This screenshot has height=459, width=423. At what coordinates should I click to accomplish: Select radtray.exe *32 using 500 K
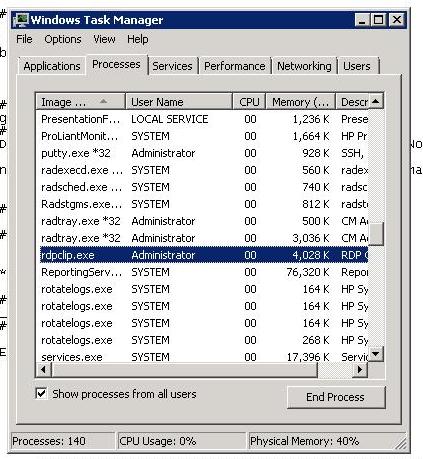pos(204,221)
